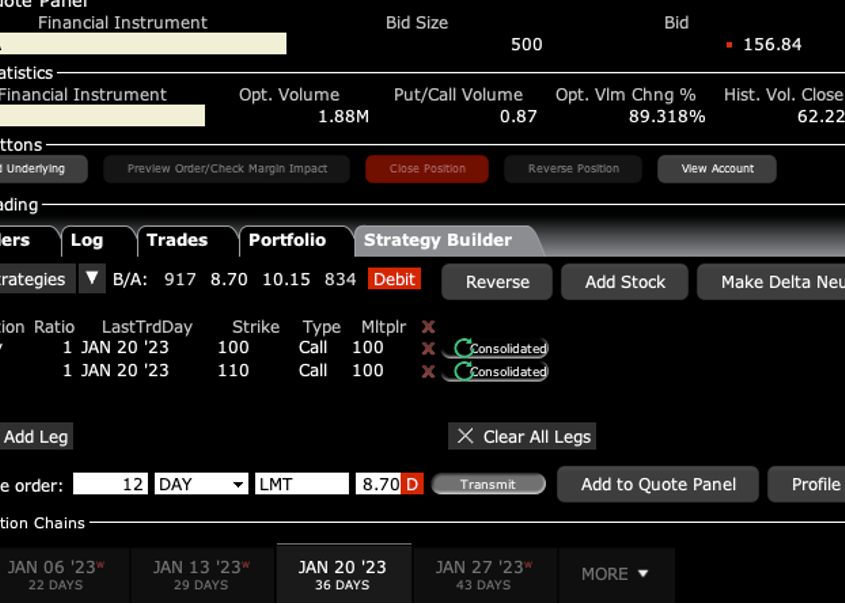Screen dimensions: 845x604
Task: Switch to the Portfolio tab
Action: click(287, 240)
